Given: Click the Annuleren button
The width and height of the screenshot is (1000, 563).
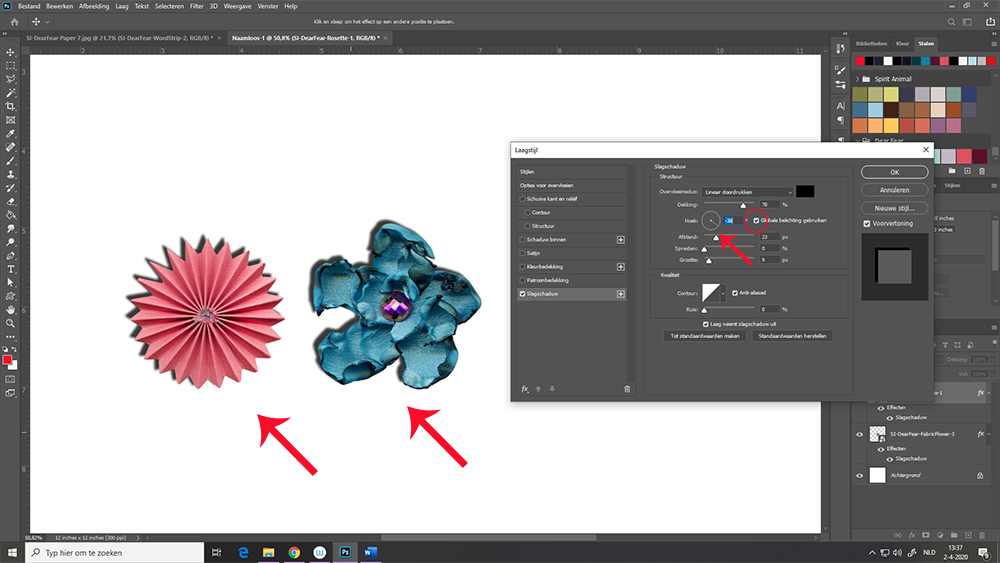Looking at the screenshot, I should [894, 190].
